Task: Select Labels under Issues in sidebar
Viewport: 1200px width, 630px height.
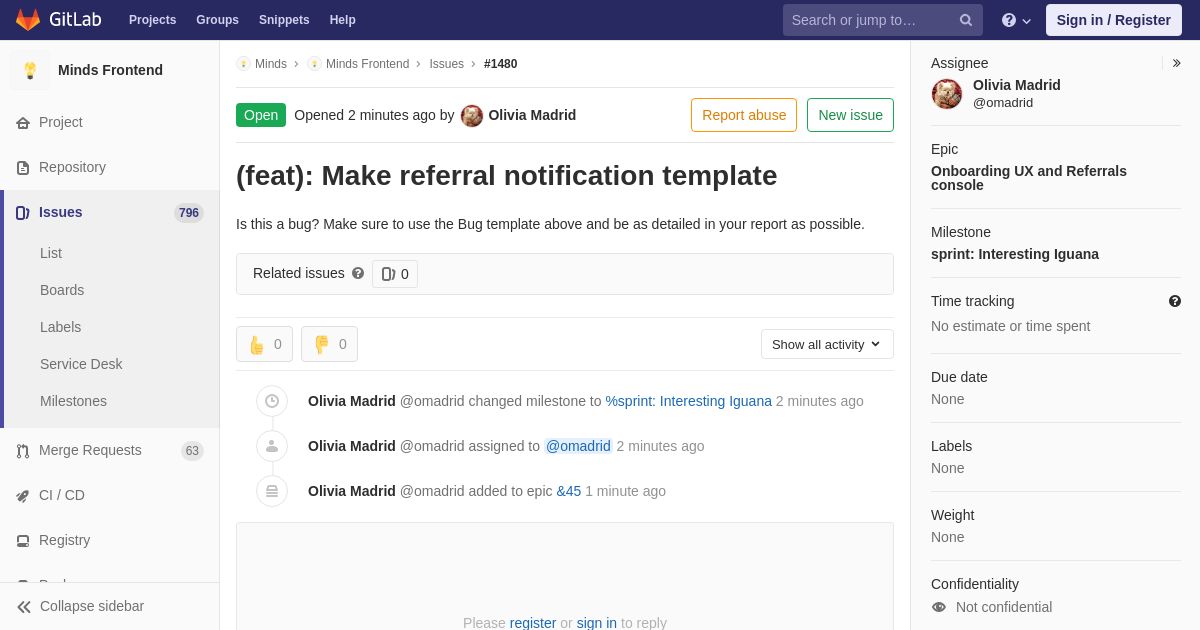Action: click(60, 327)
